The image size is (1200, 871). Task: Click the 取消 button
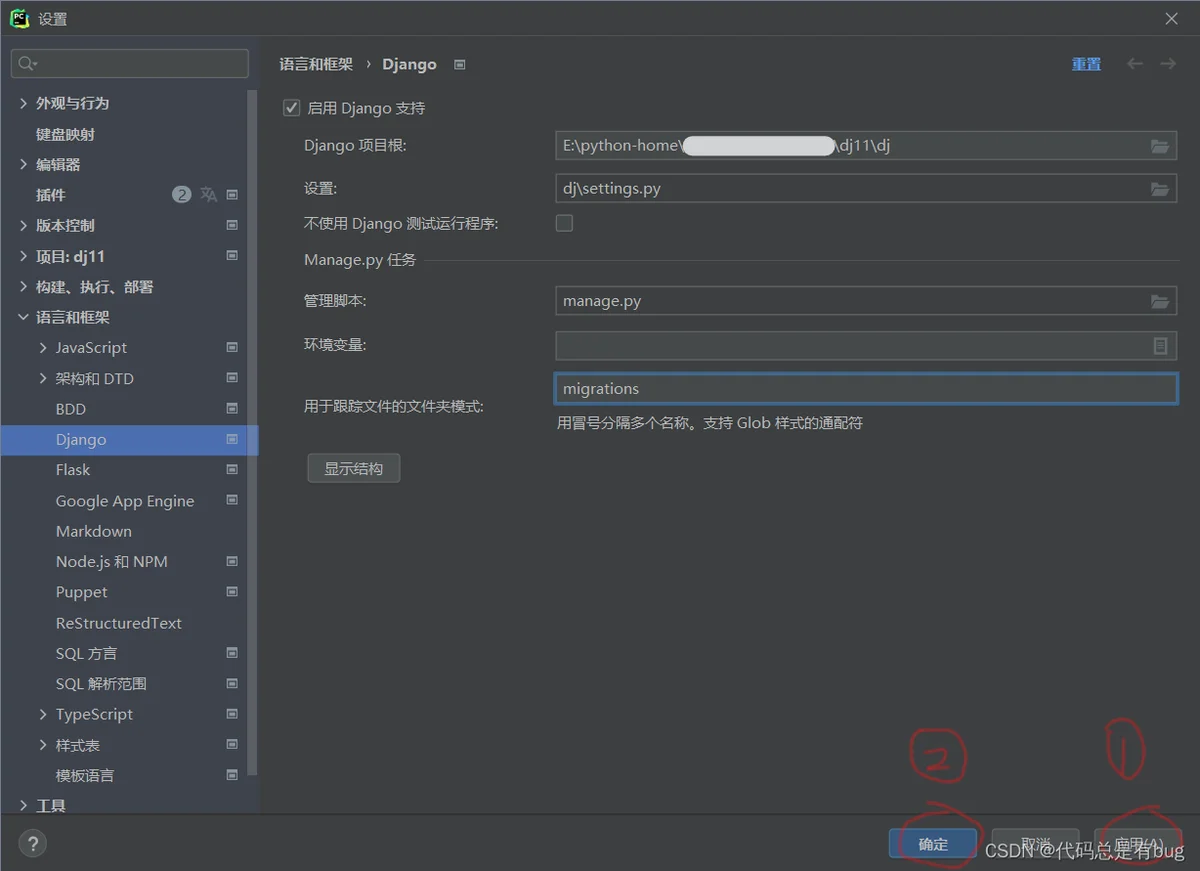coord(1036,844)
